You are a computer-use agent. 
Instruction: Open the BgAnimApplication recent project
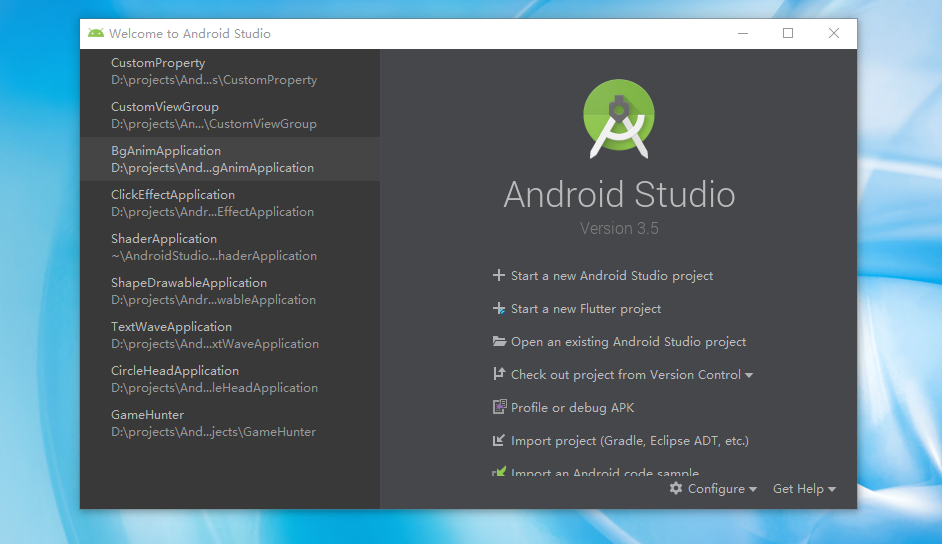point(229,159)
